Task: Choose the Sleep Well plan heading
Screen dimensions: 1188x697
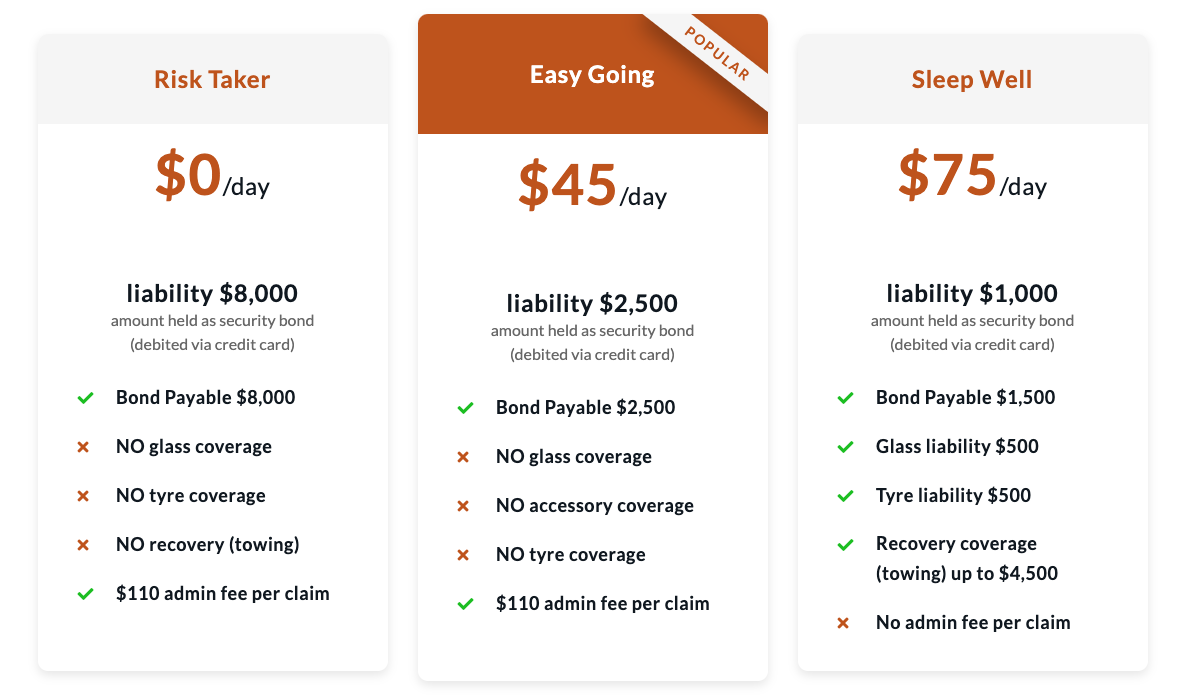Action: pyautogui.click(x=971, y=80)
